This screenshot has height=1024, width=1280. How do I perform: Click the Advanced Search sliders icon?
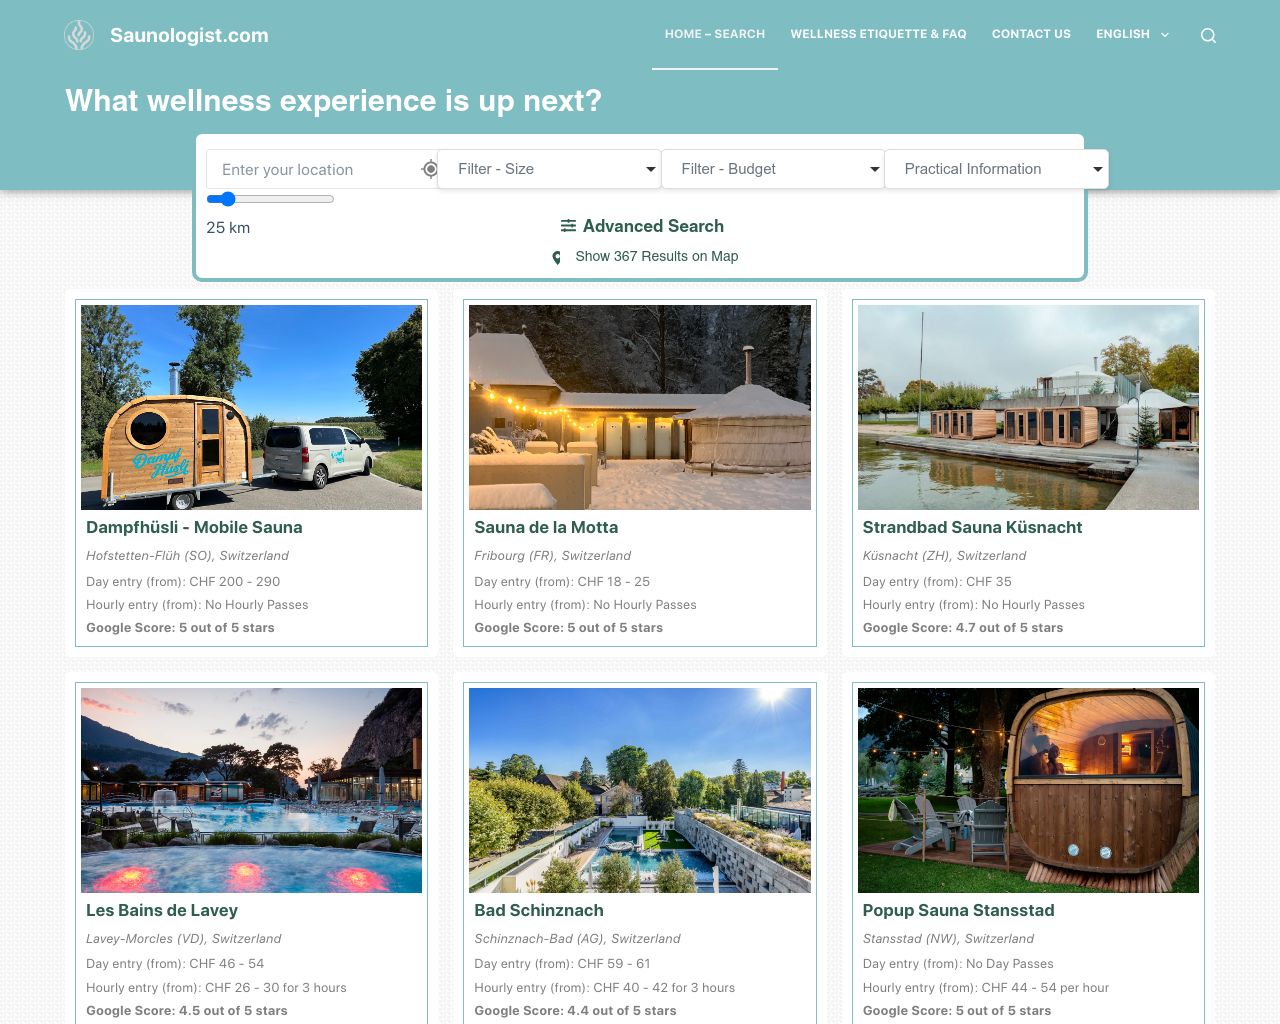coord(568,226)
